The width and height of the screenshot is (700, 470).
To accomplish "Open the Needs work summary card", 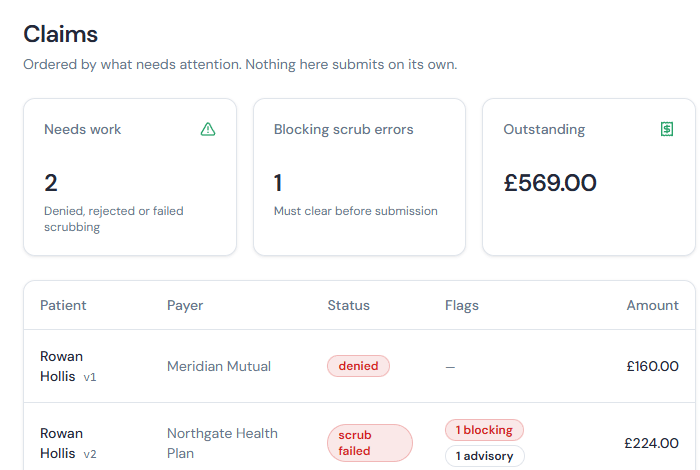I will [x=130, y=177].
